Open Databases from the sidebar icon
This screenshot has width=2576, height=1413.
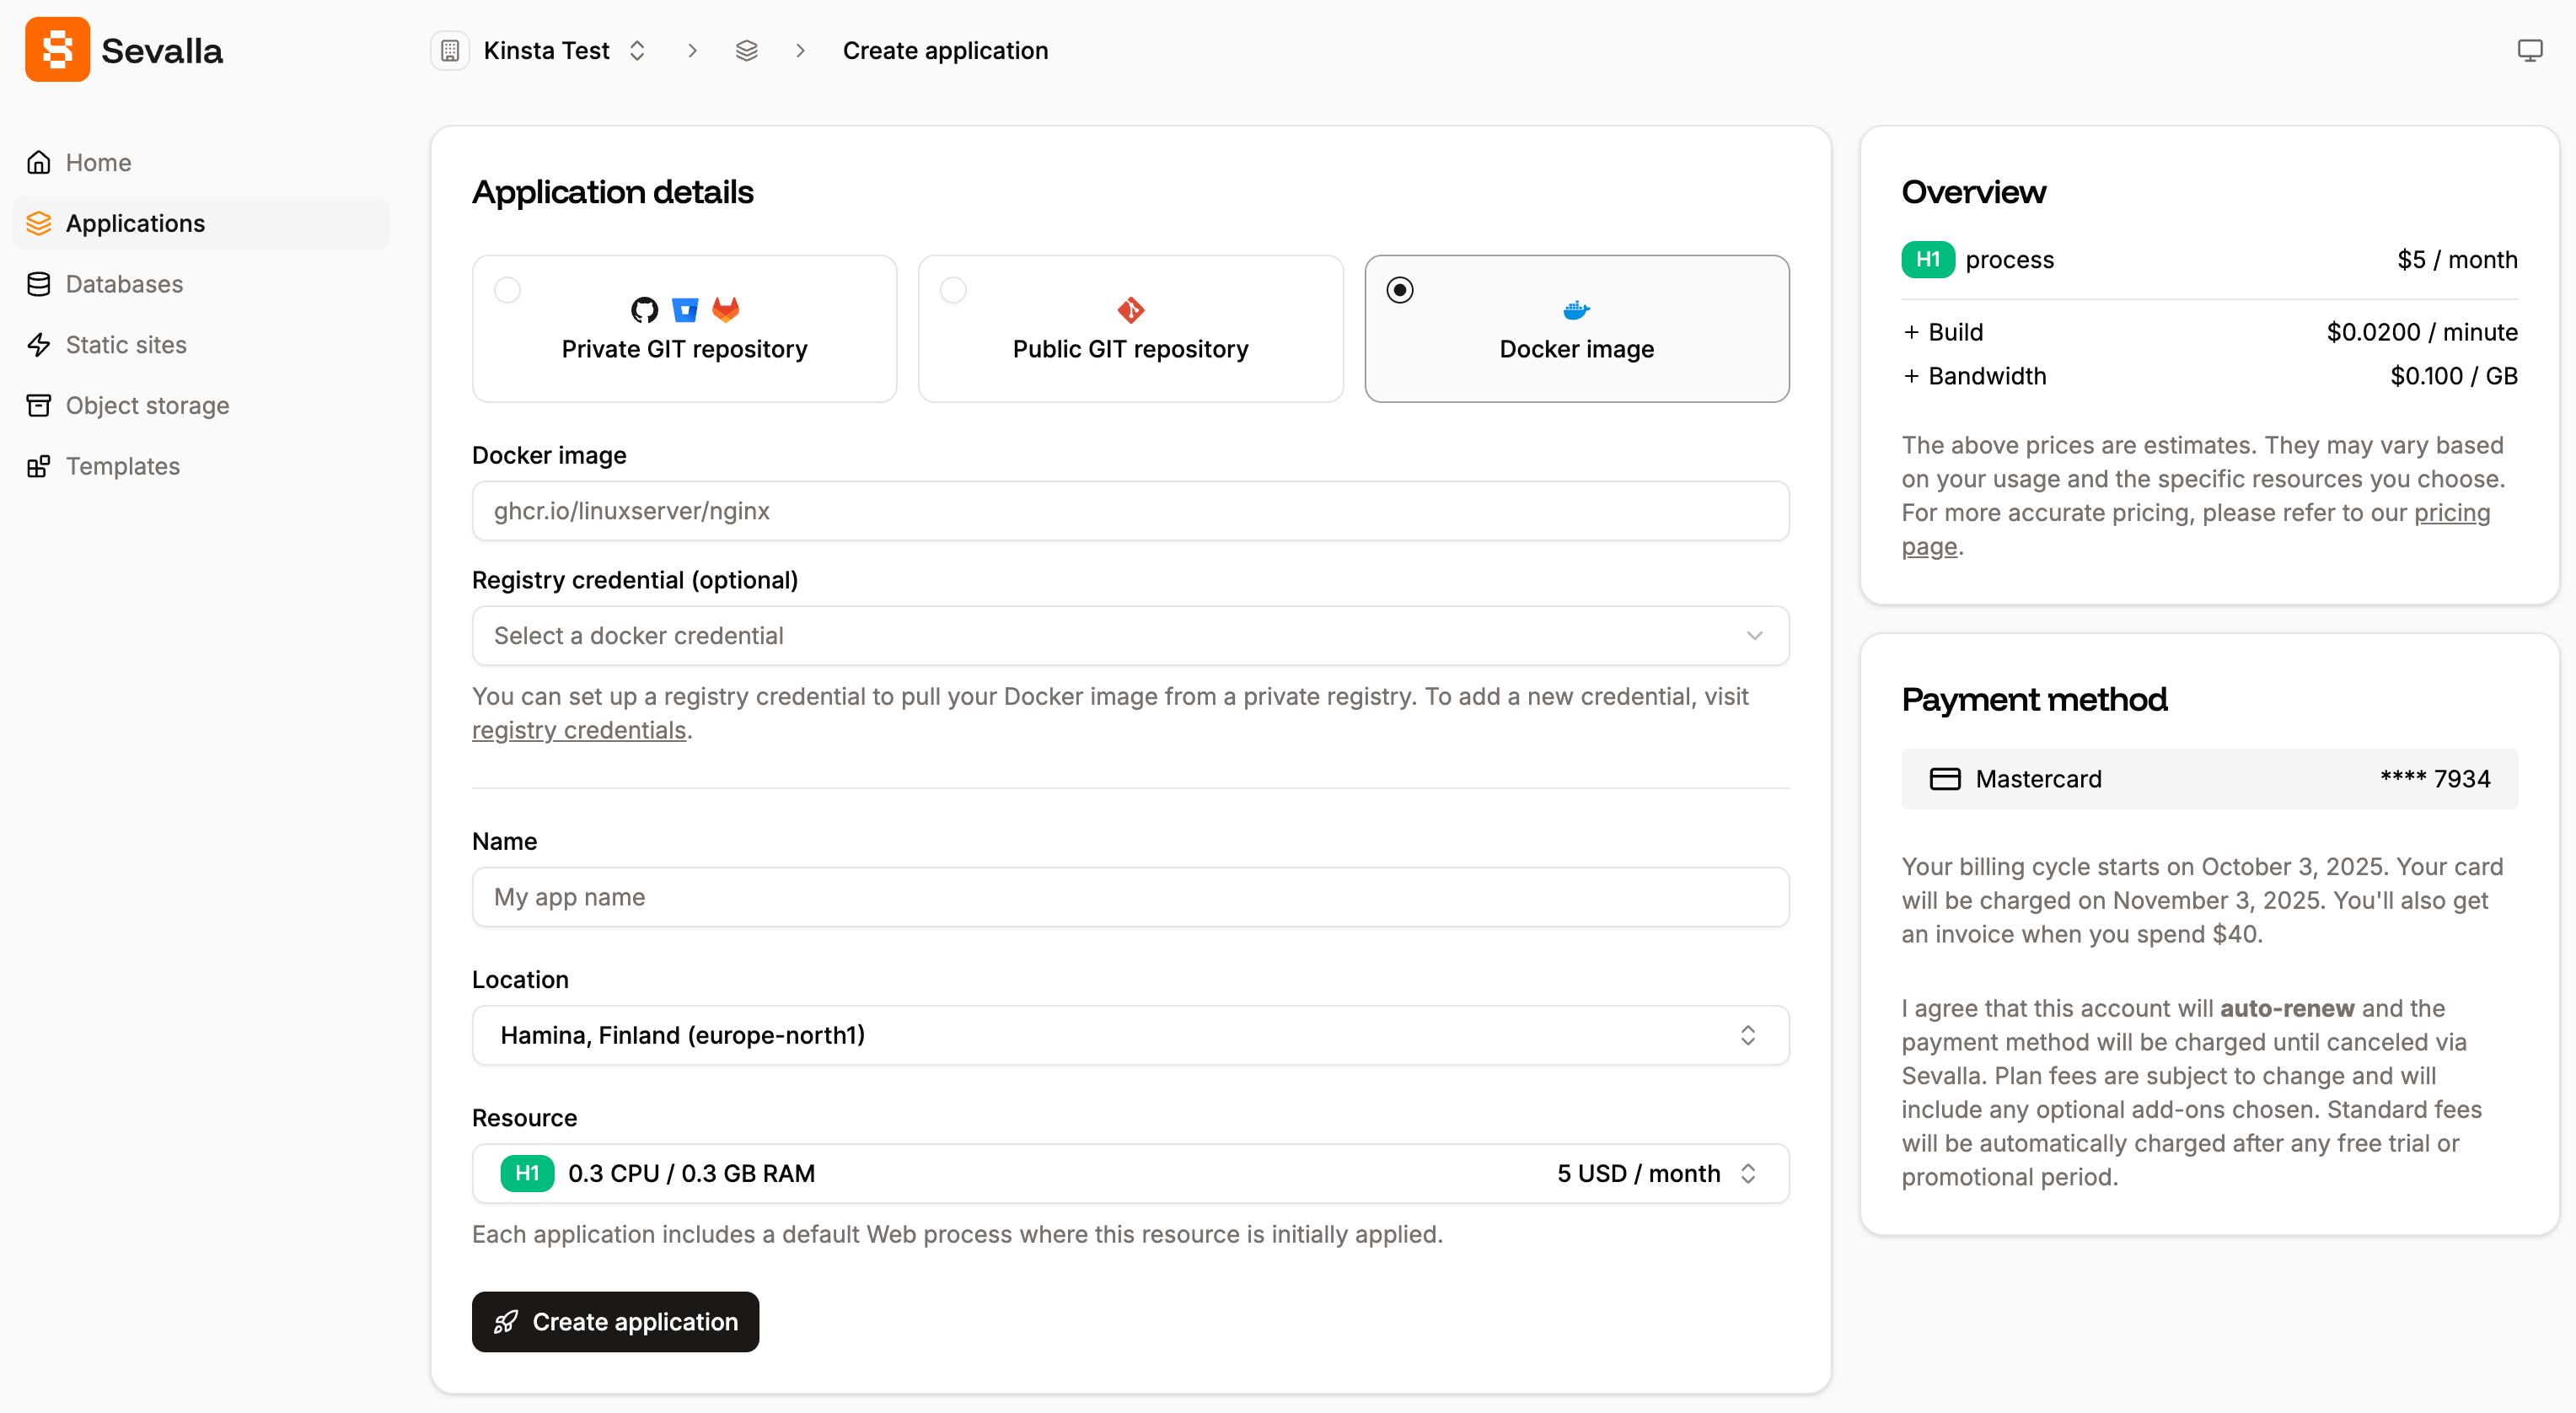click(39, 284)
